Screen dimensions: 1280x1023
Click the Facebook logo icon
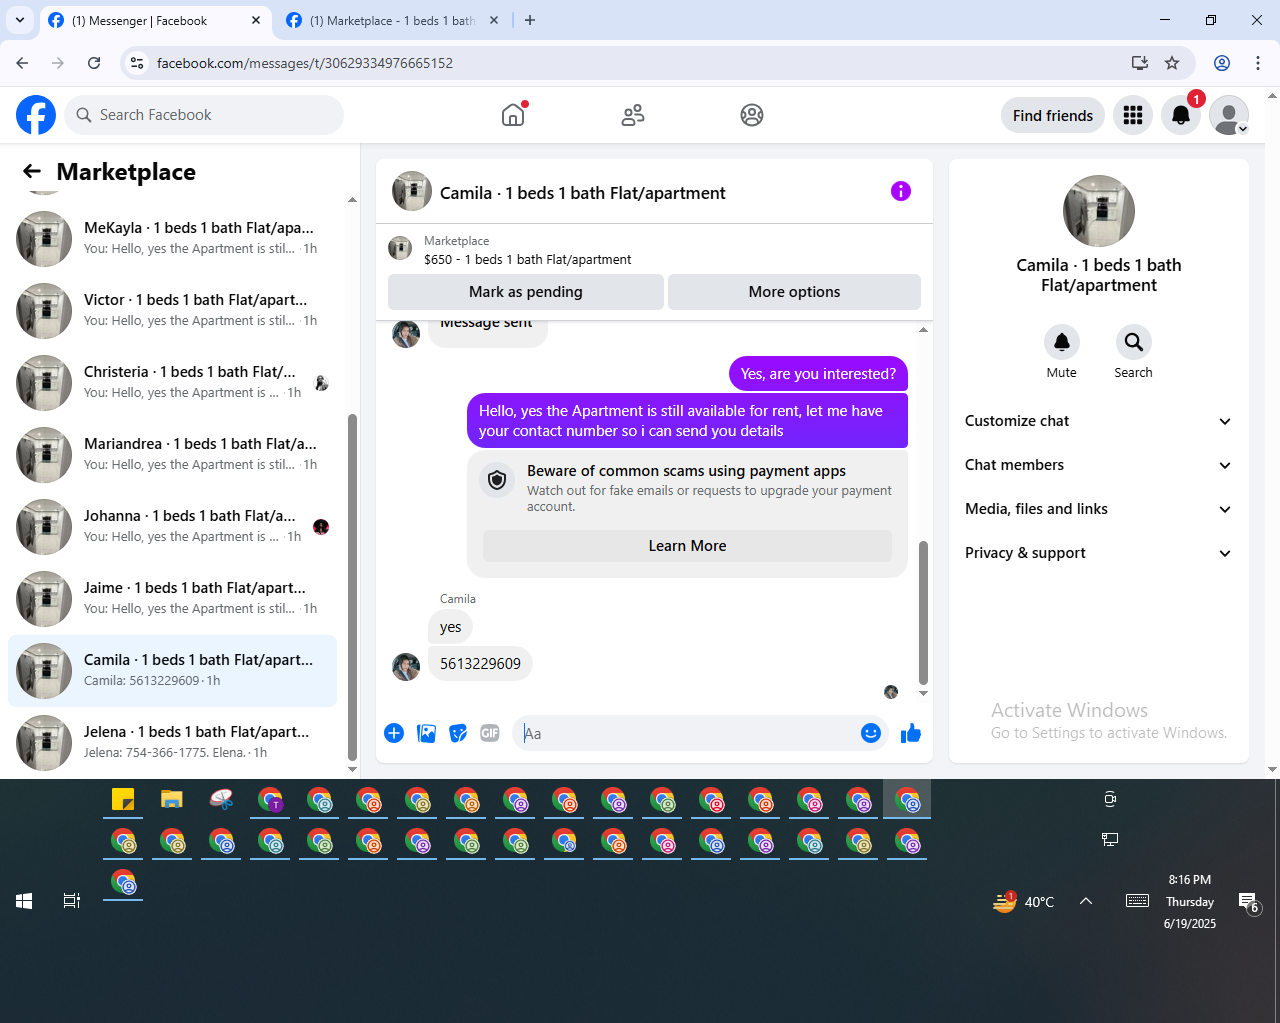coord(36,115)
